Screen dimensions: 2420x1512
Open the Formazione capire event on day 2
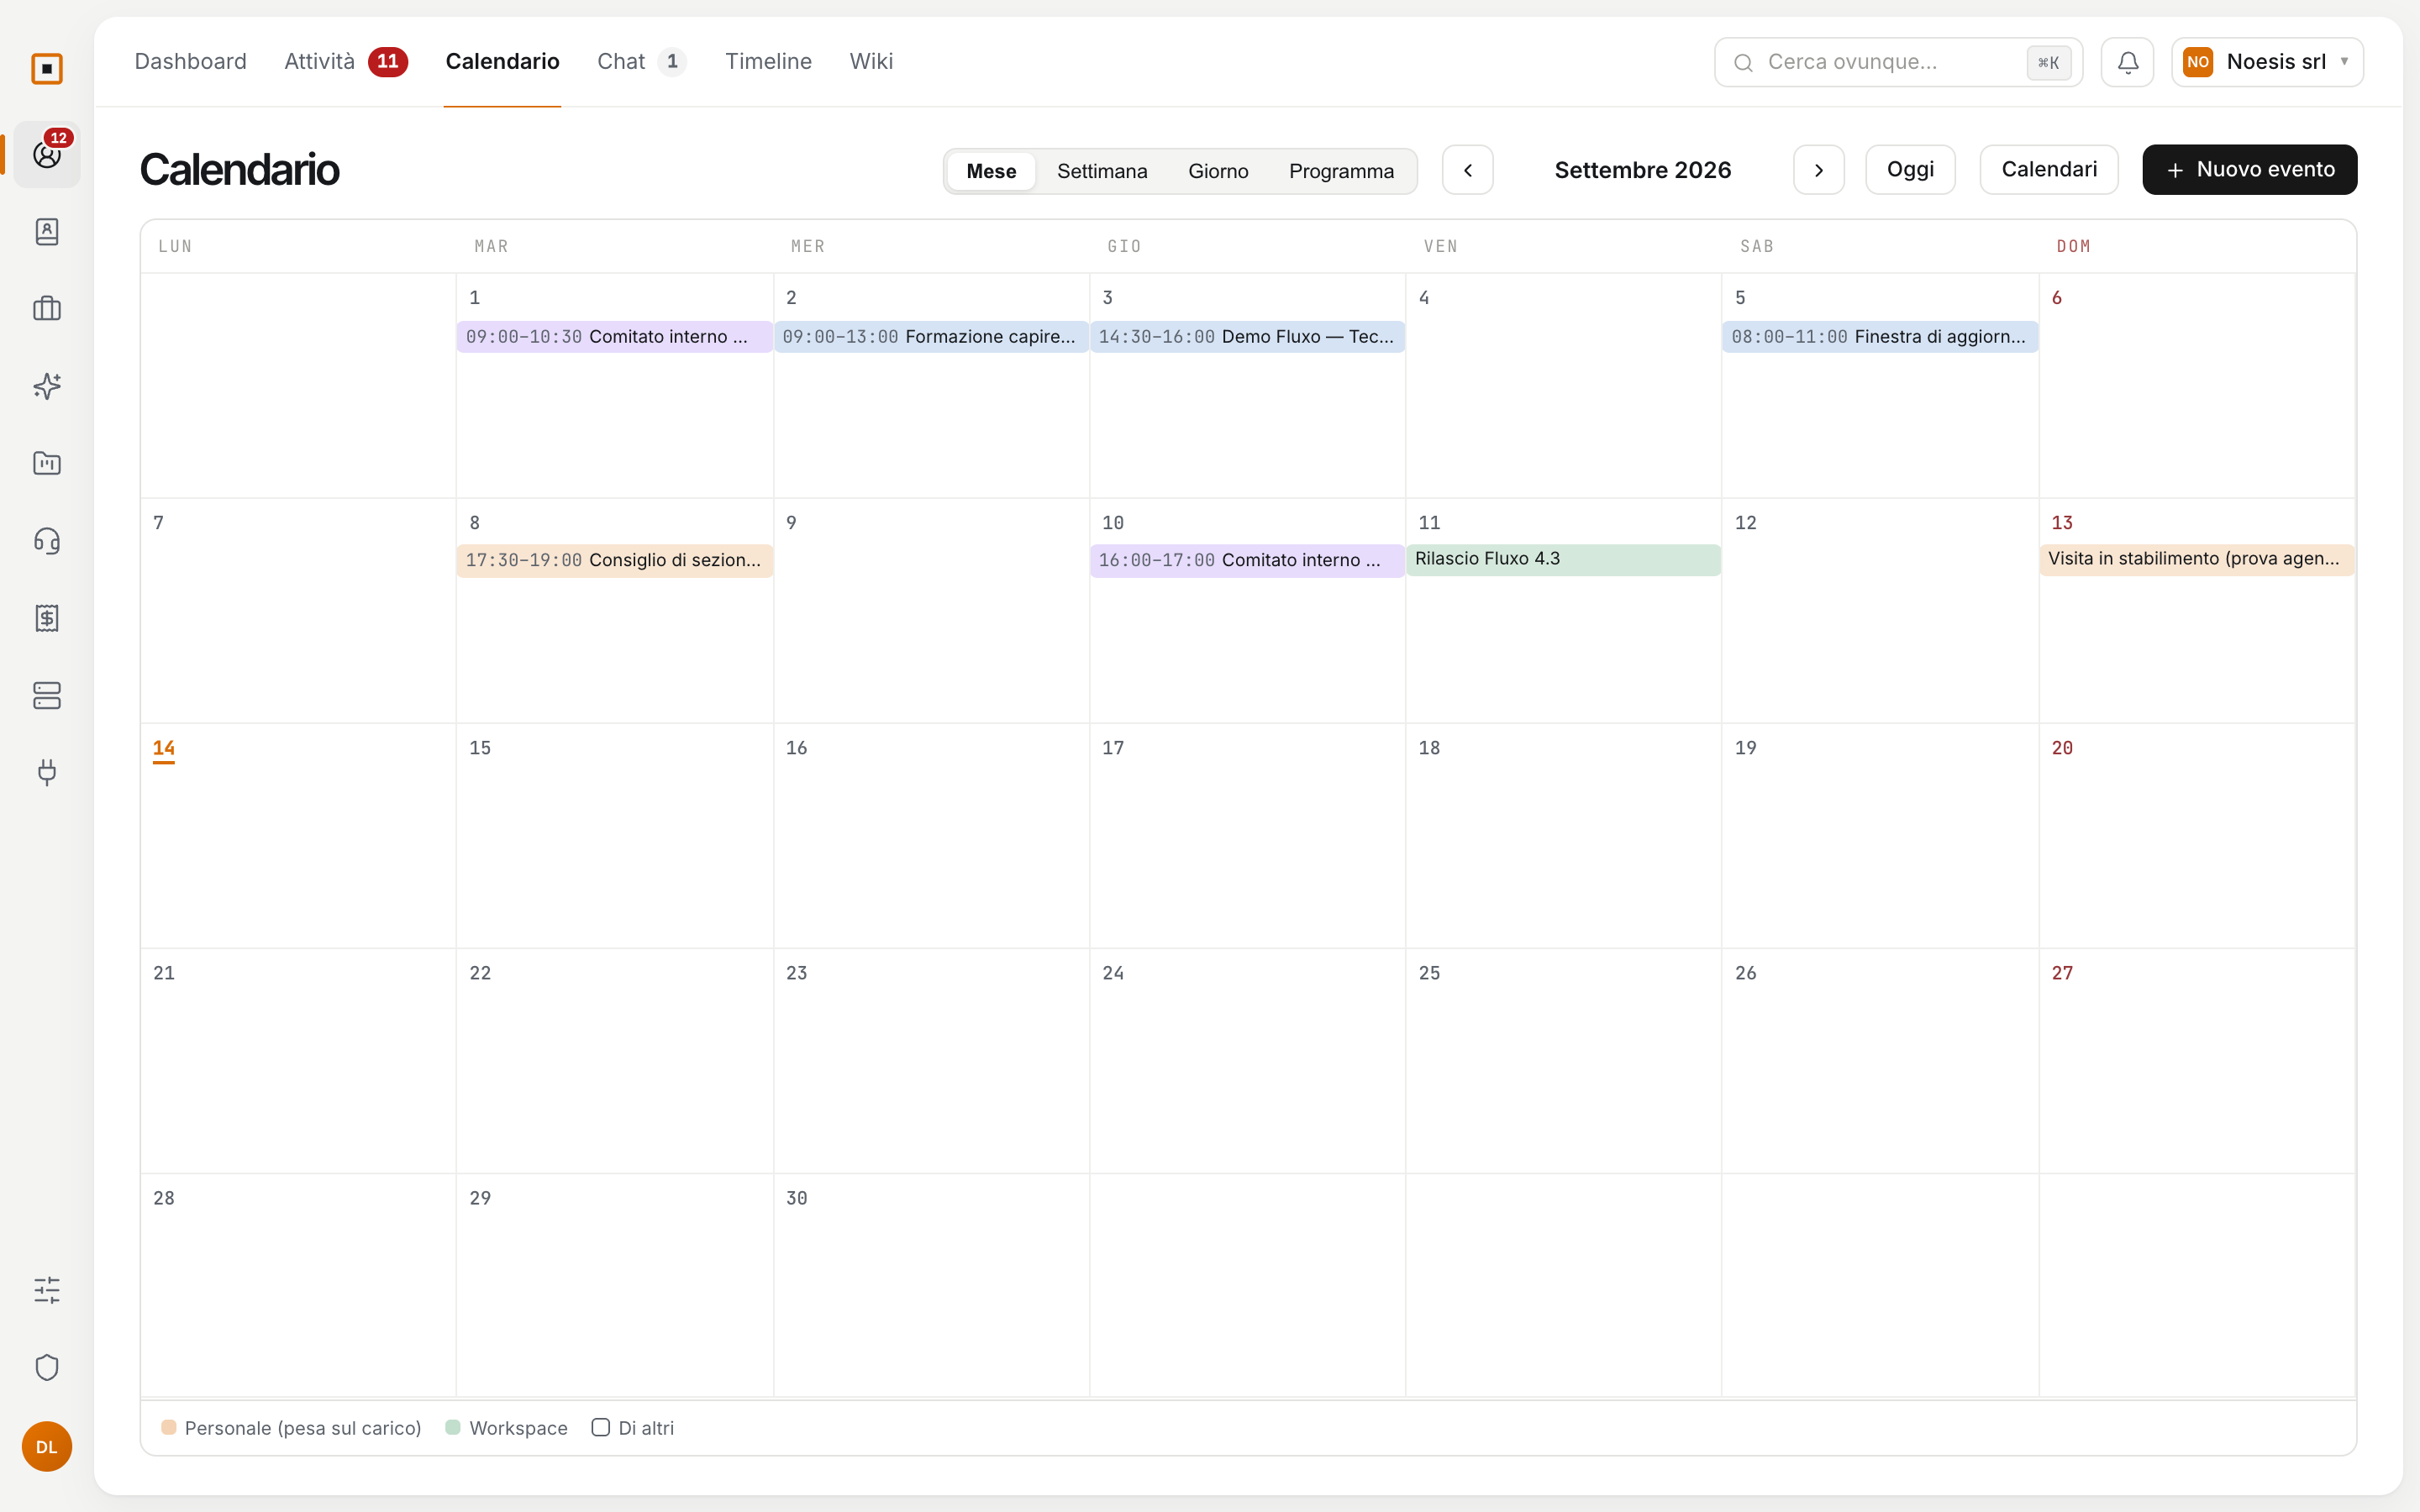click(930, 337)
